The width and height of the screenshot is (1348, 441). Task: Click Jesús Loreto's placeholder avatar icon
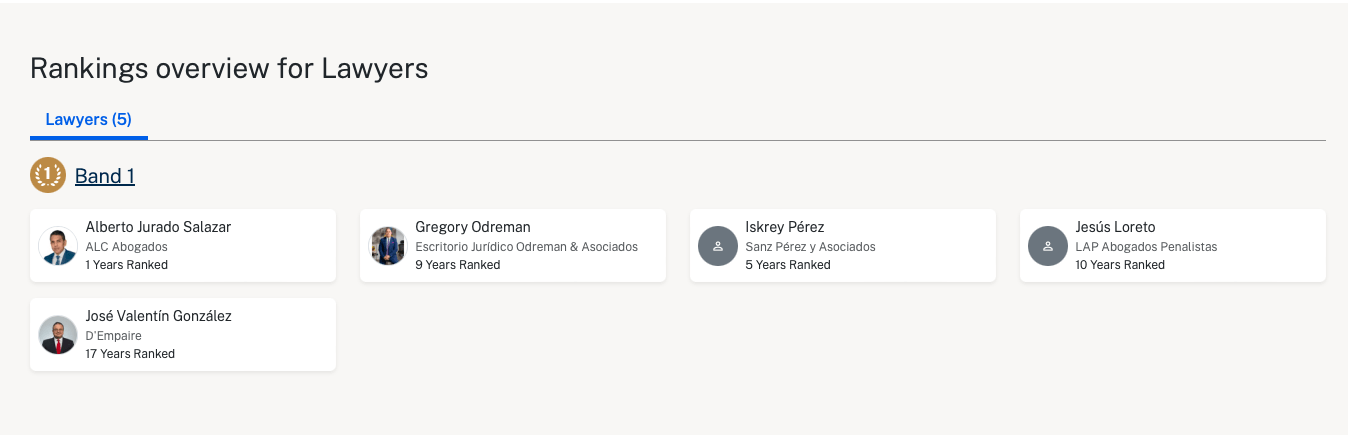[x=1047, y=246]
